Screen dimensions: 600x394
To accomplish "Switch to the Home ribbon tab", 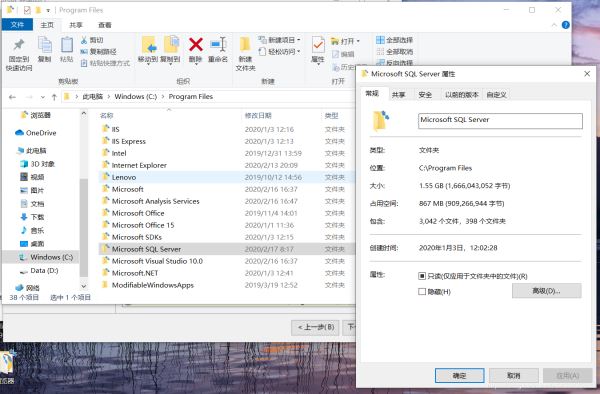I will coord(47,25).
